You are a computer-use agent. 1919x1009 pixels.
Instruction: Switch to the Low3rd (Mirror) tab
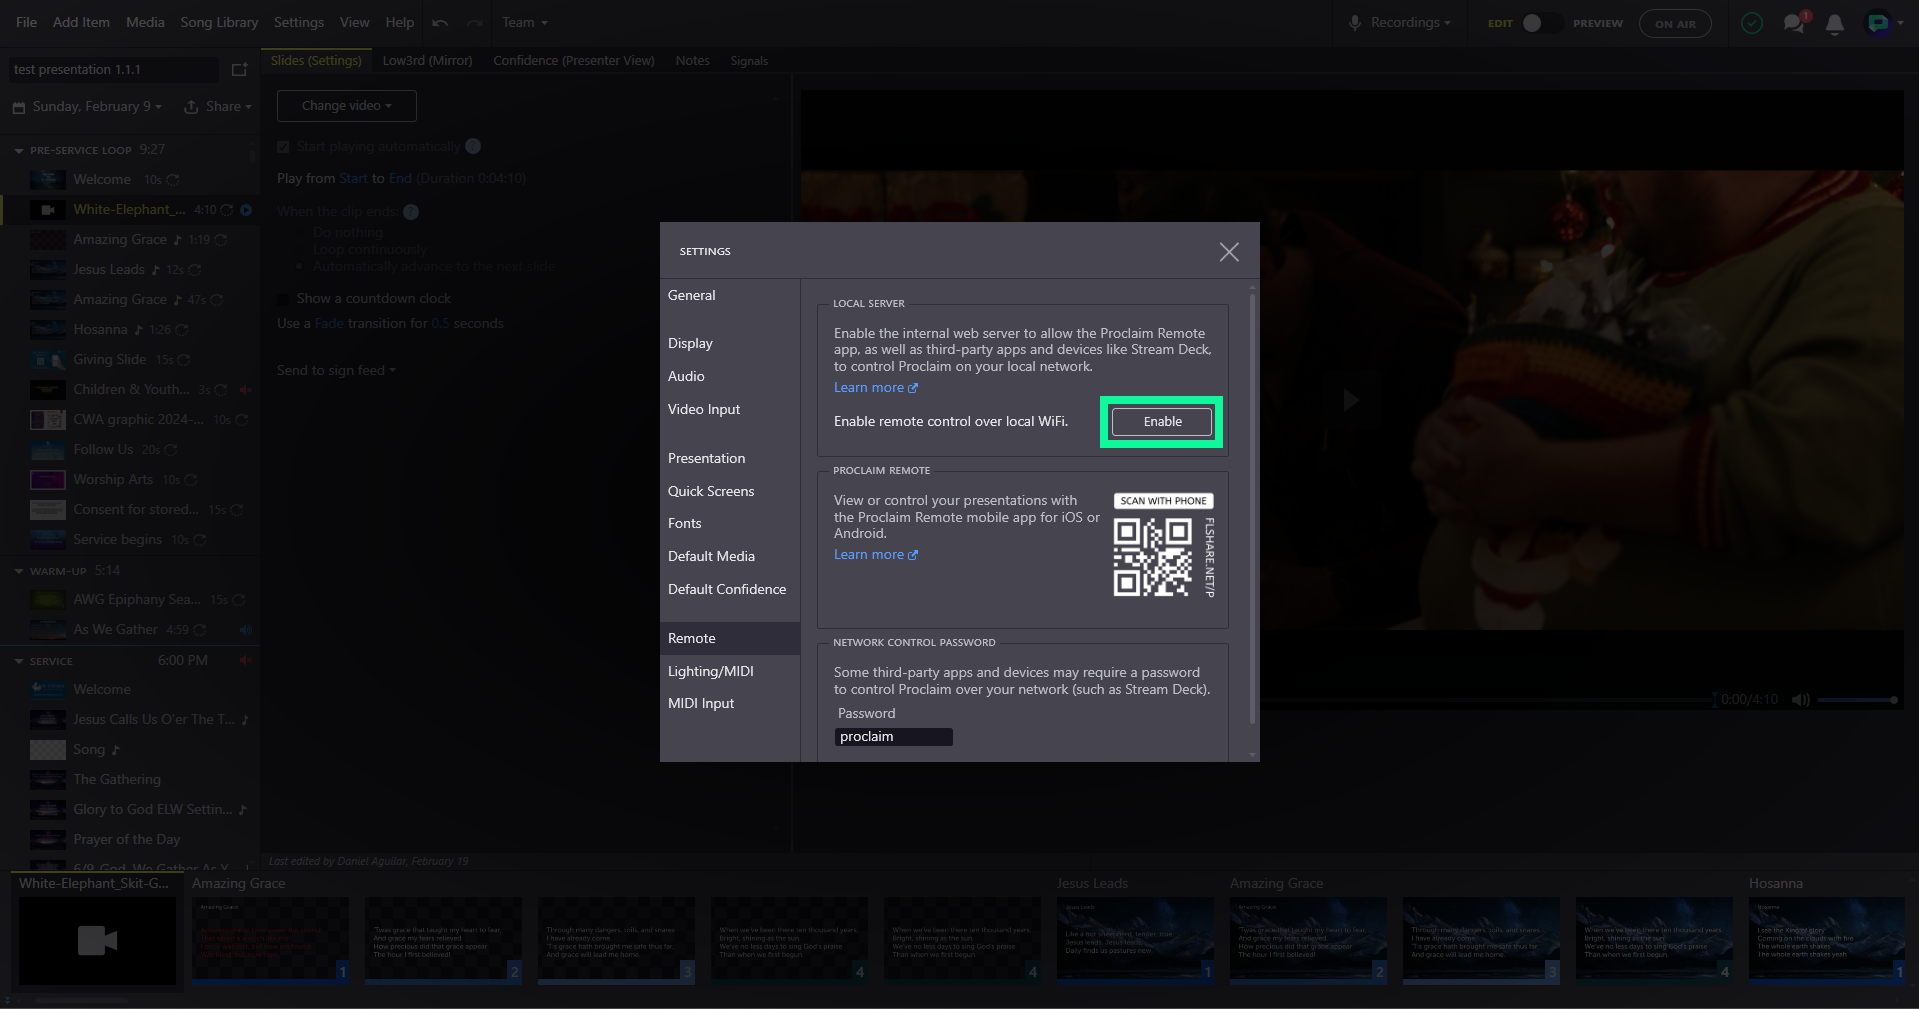[427, 60]
